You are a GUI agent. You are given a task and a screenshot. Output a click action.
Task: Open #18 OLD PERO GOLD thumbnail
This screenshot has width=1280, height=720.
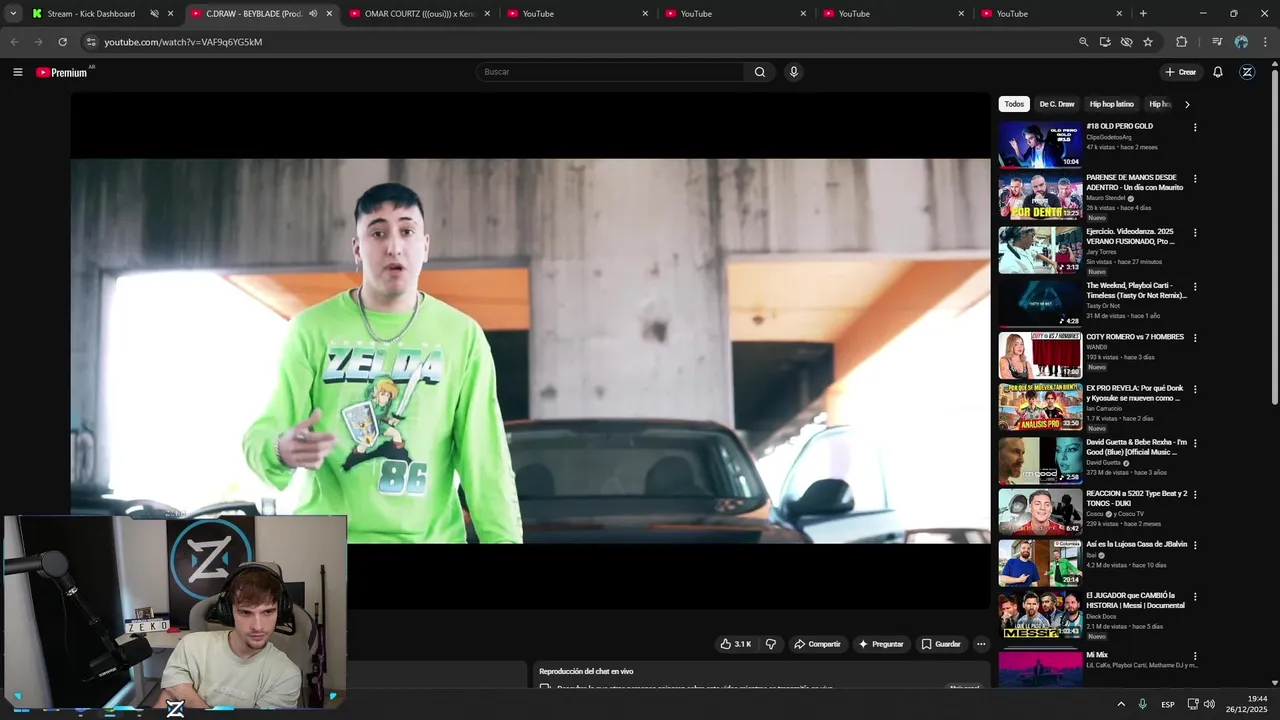tap(1040, 144)
